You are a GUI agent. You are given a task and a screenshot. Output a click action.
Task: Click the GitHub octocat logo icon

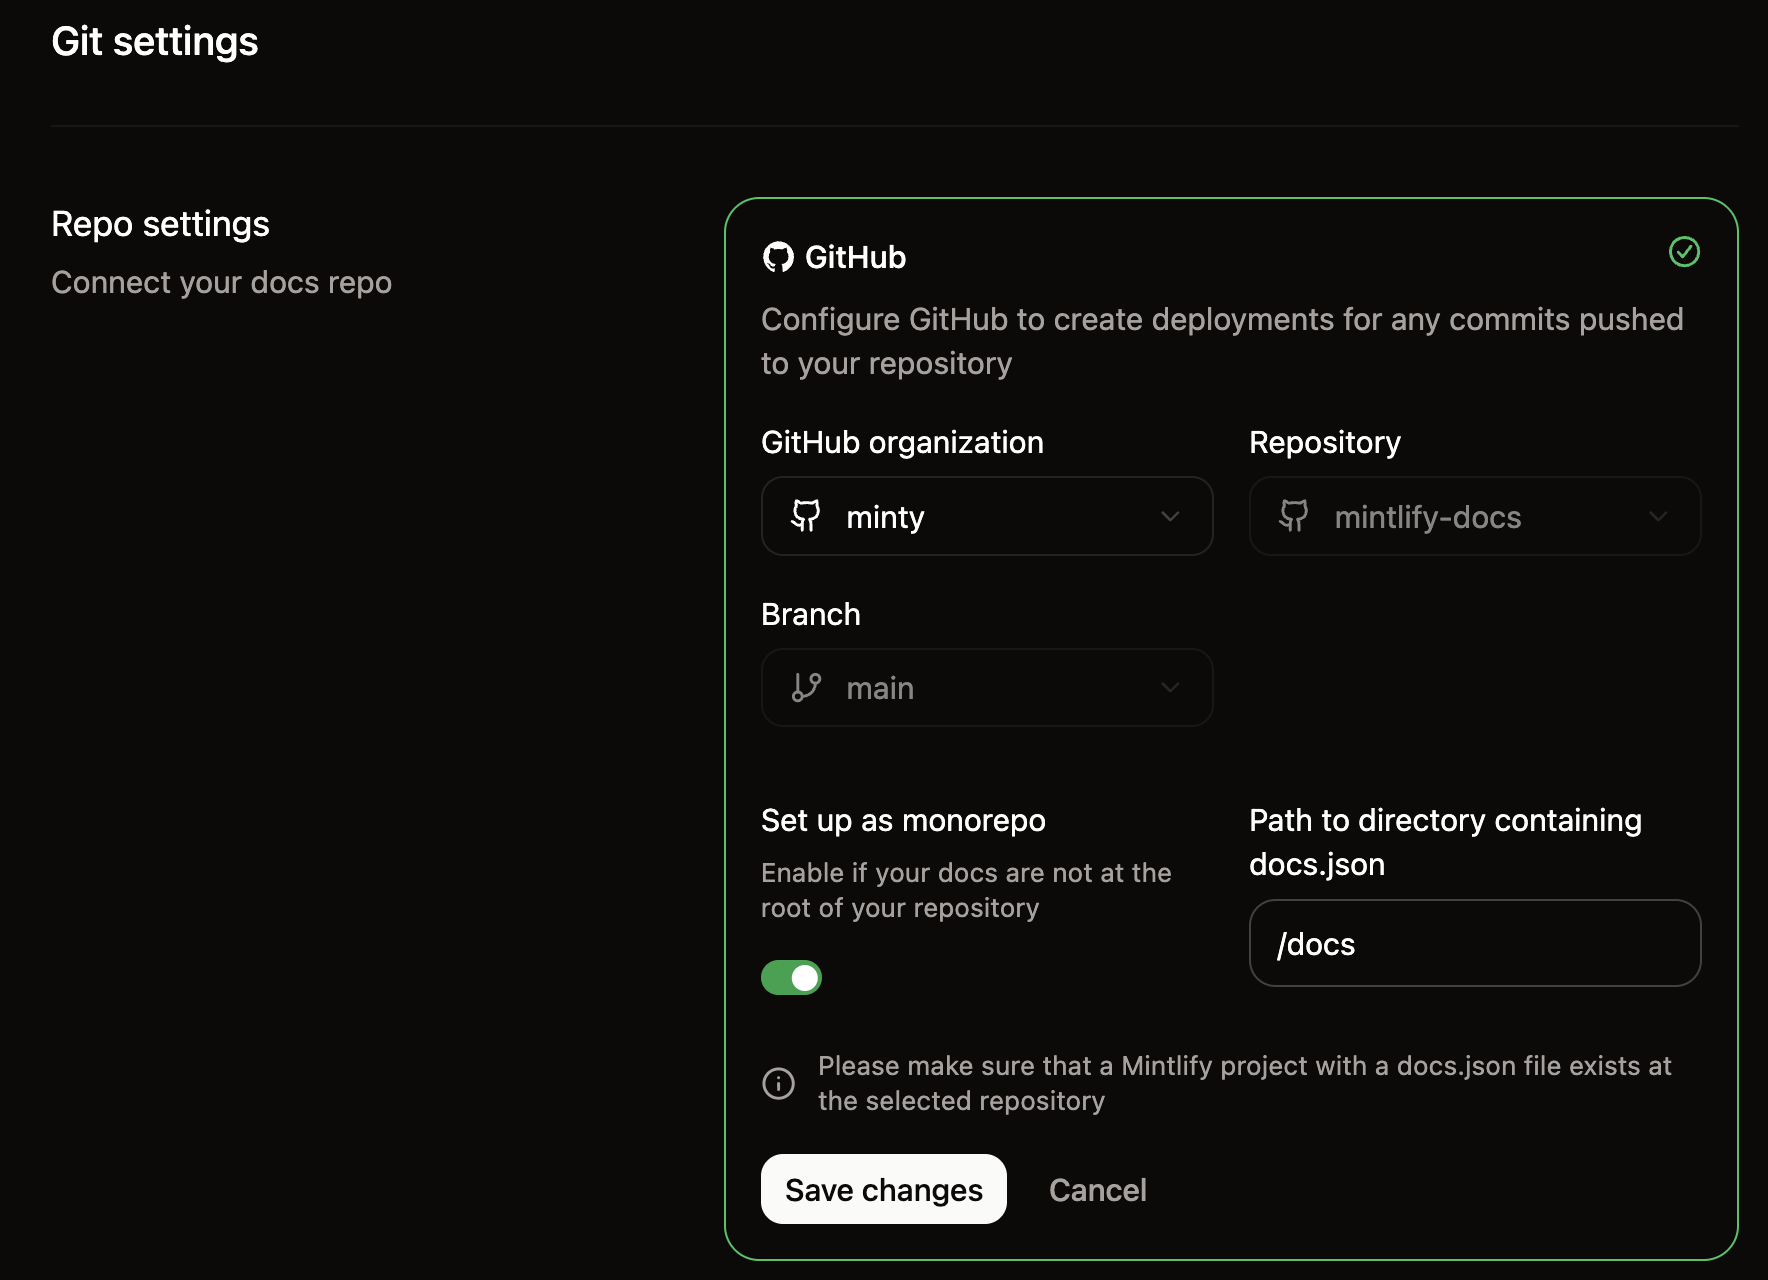point(778,257)
